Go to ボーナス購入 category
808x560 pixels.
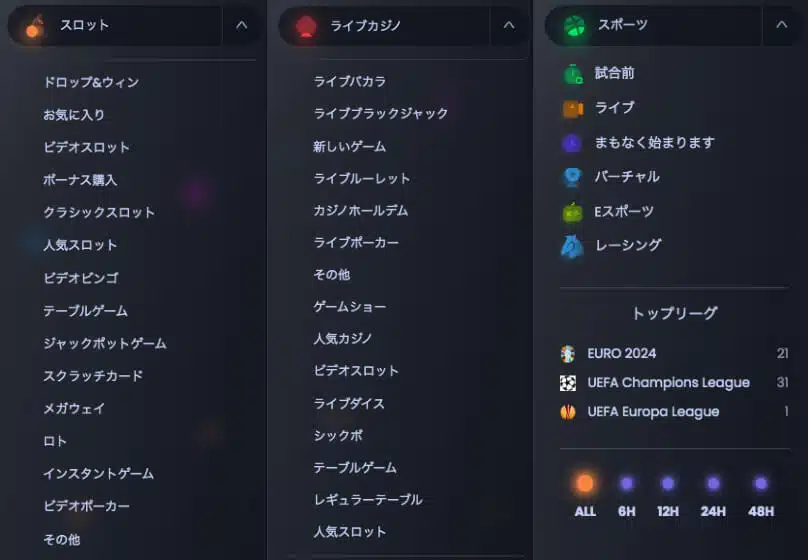[80, 180]
